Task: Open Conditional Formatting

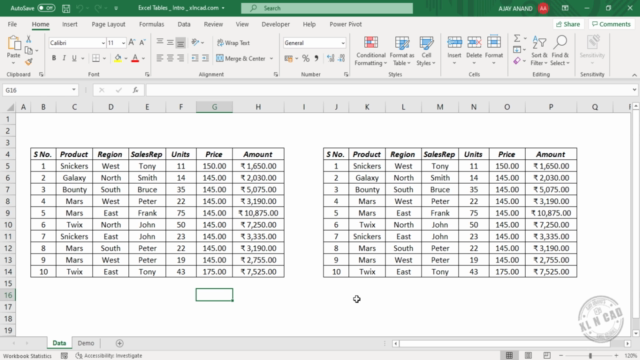Action: pos(371,51)
